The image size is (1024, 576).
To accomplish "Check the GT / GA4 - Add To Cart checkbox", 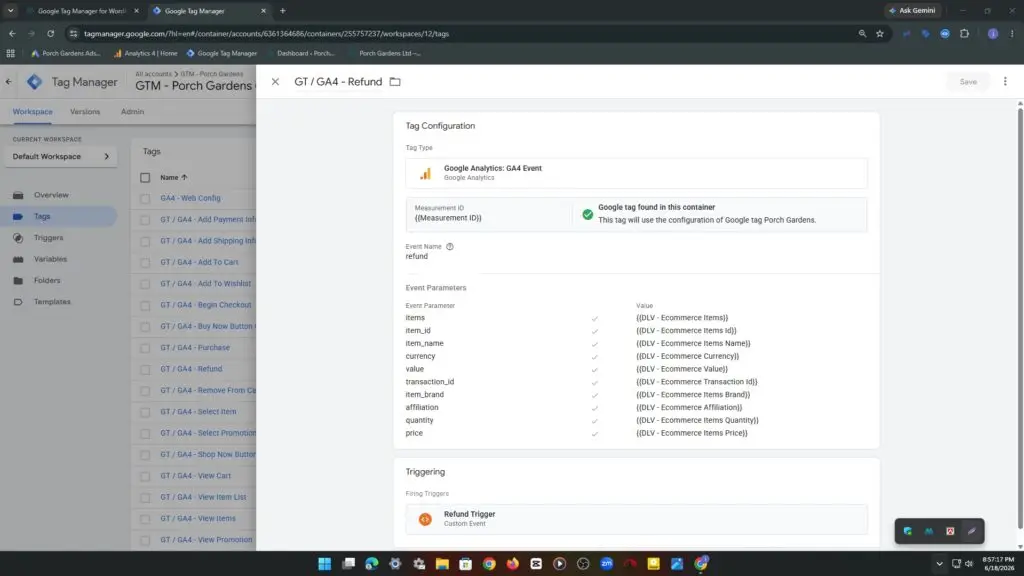I will point(145,263).
